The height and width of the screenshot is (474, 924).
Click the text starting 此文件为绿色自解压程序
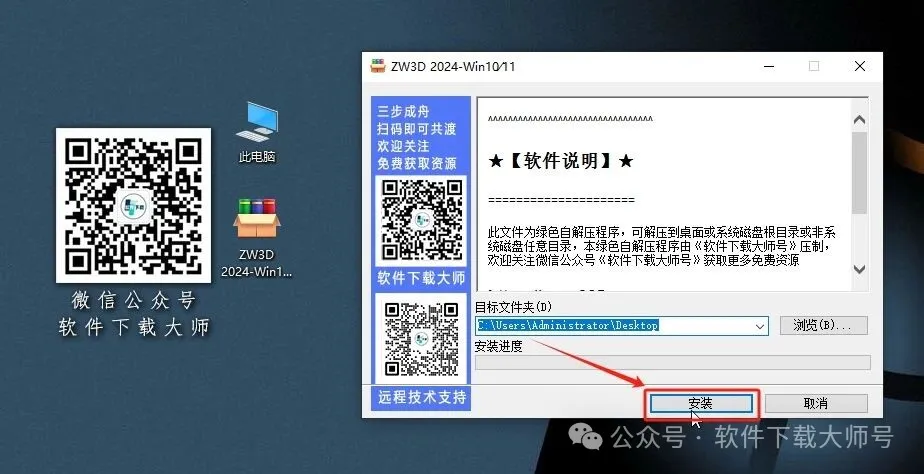[662, 246]
